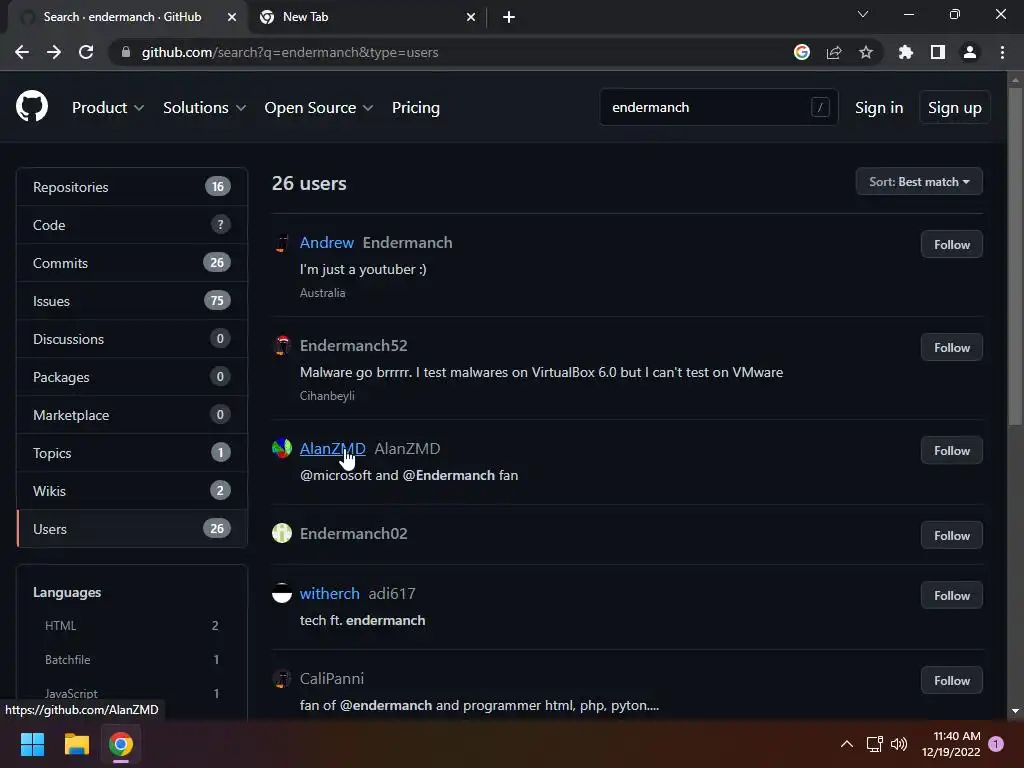Show Issues search results
Screen dimensions: 1024x768
click(132, 300)
